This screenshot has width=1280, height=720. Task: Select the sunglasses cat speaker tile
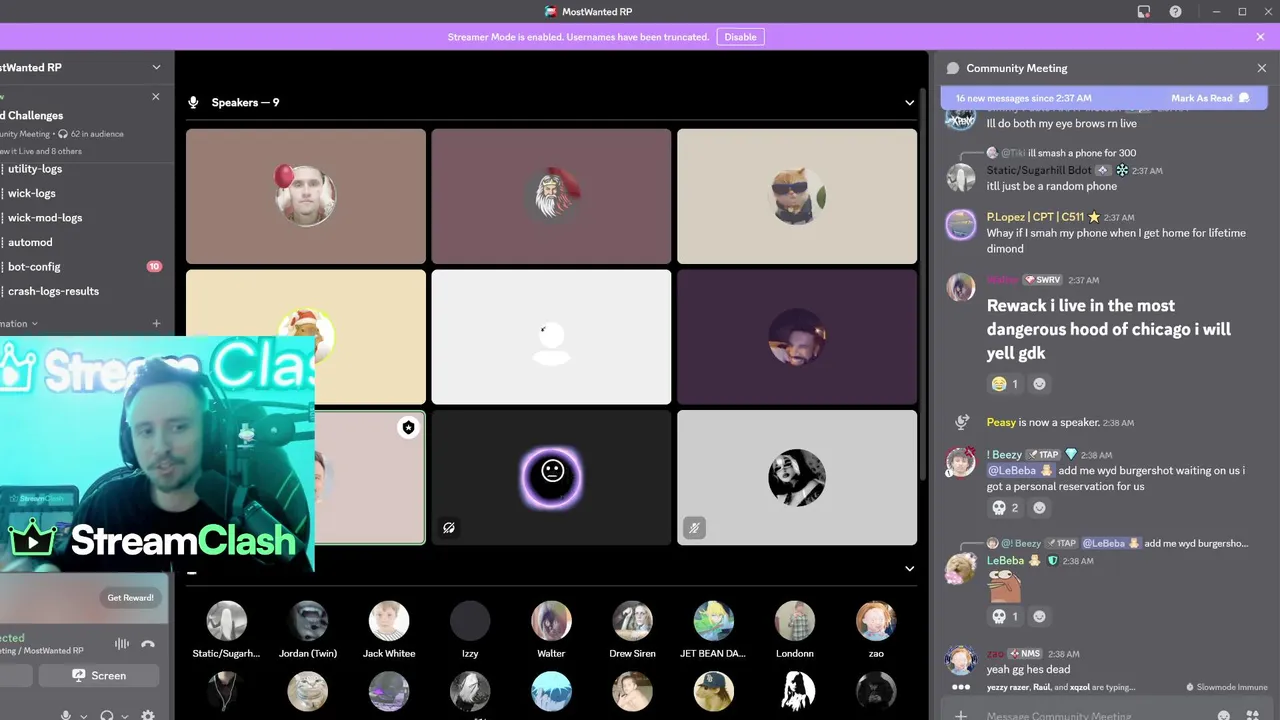pos(797,196)
